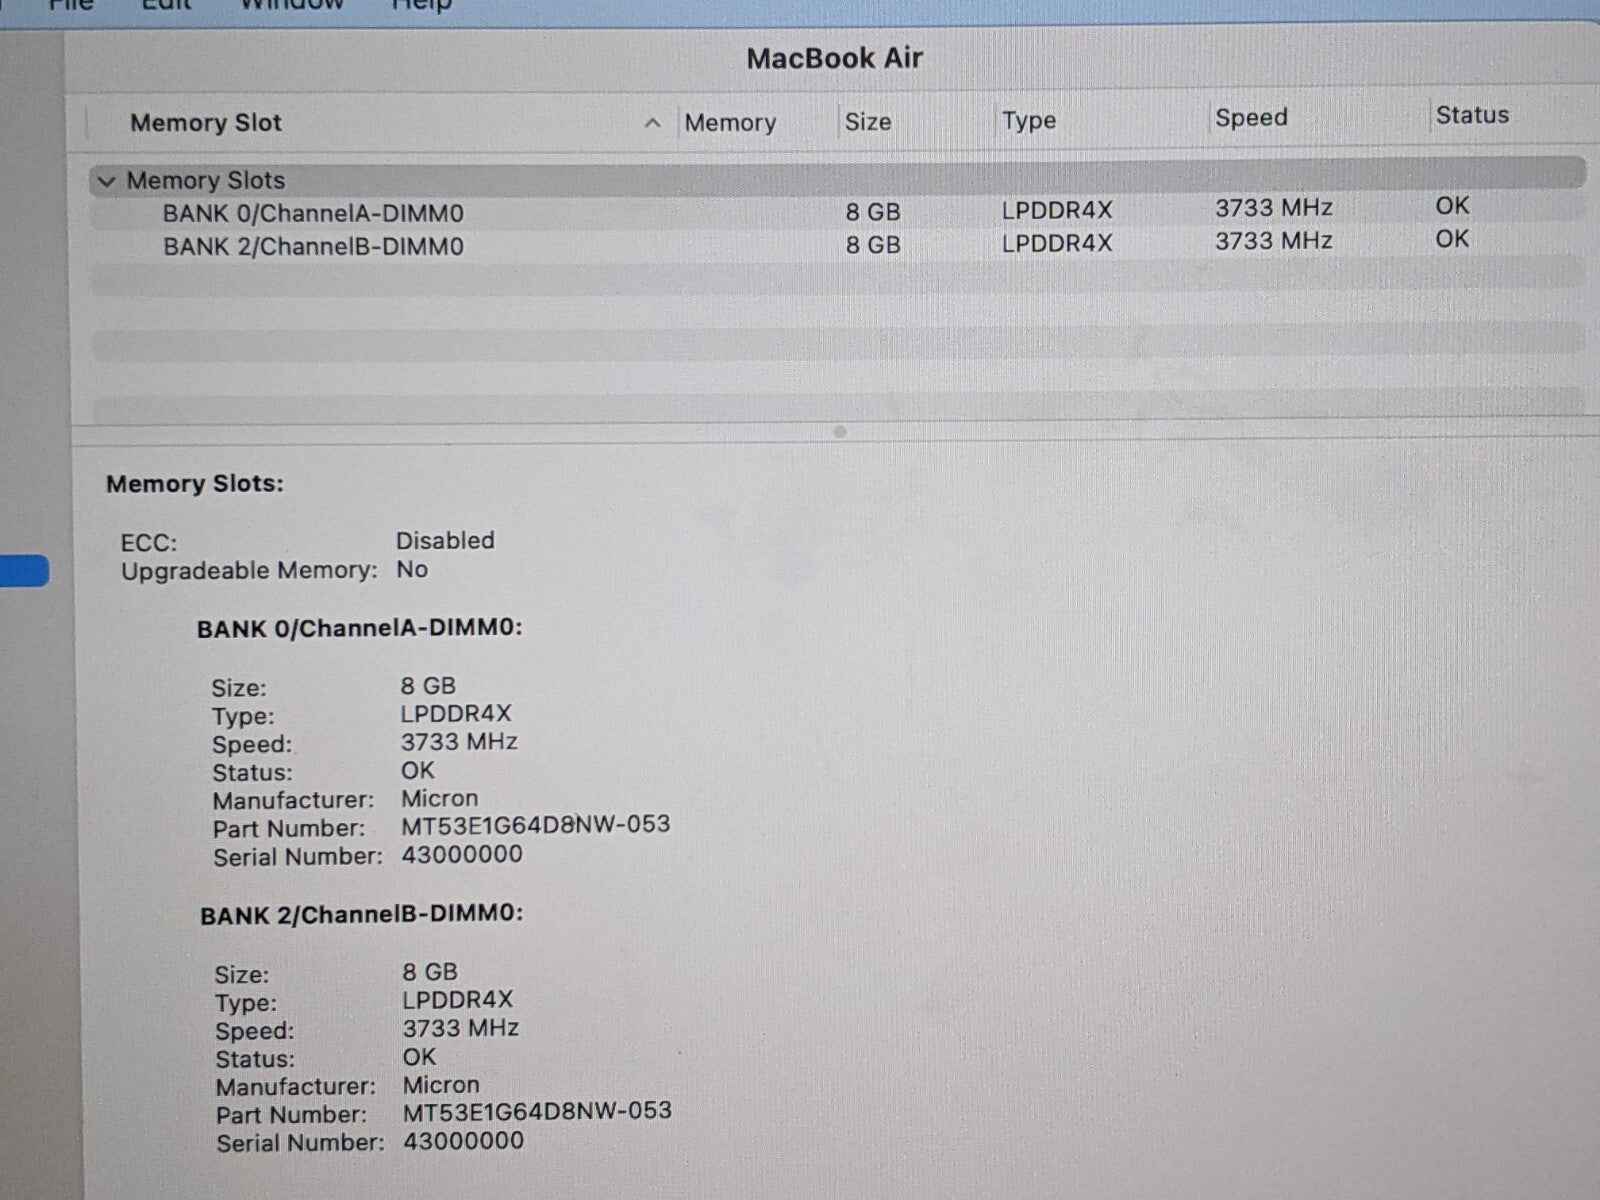Open the Edit menu
1600x1200 pixels.
point(165,6)
